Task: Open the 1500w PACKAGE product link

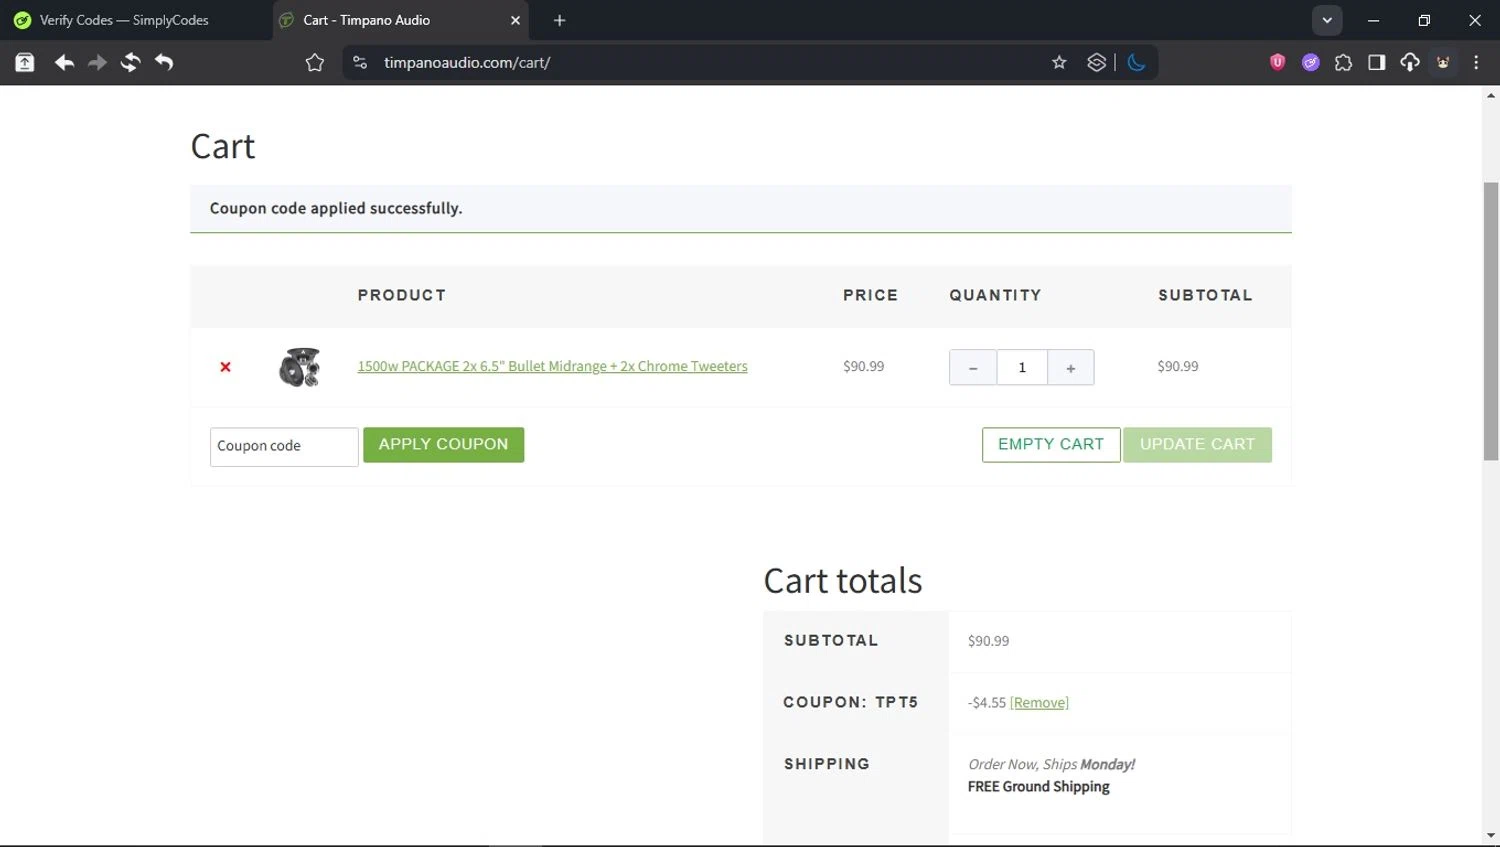Action: tap(552, 366)
